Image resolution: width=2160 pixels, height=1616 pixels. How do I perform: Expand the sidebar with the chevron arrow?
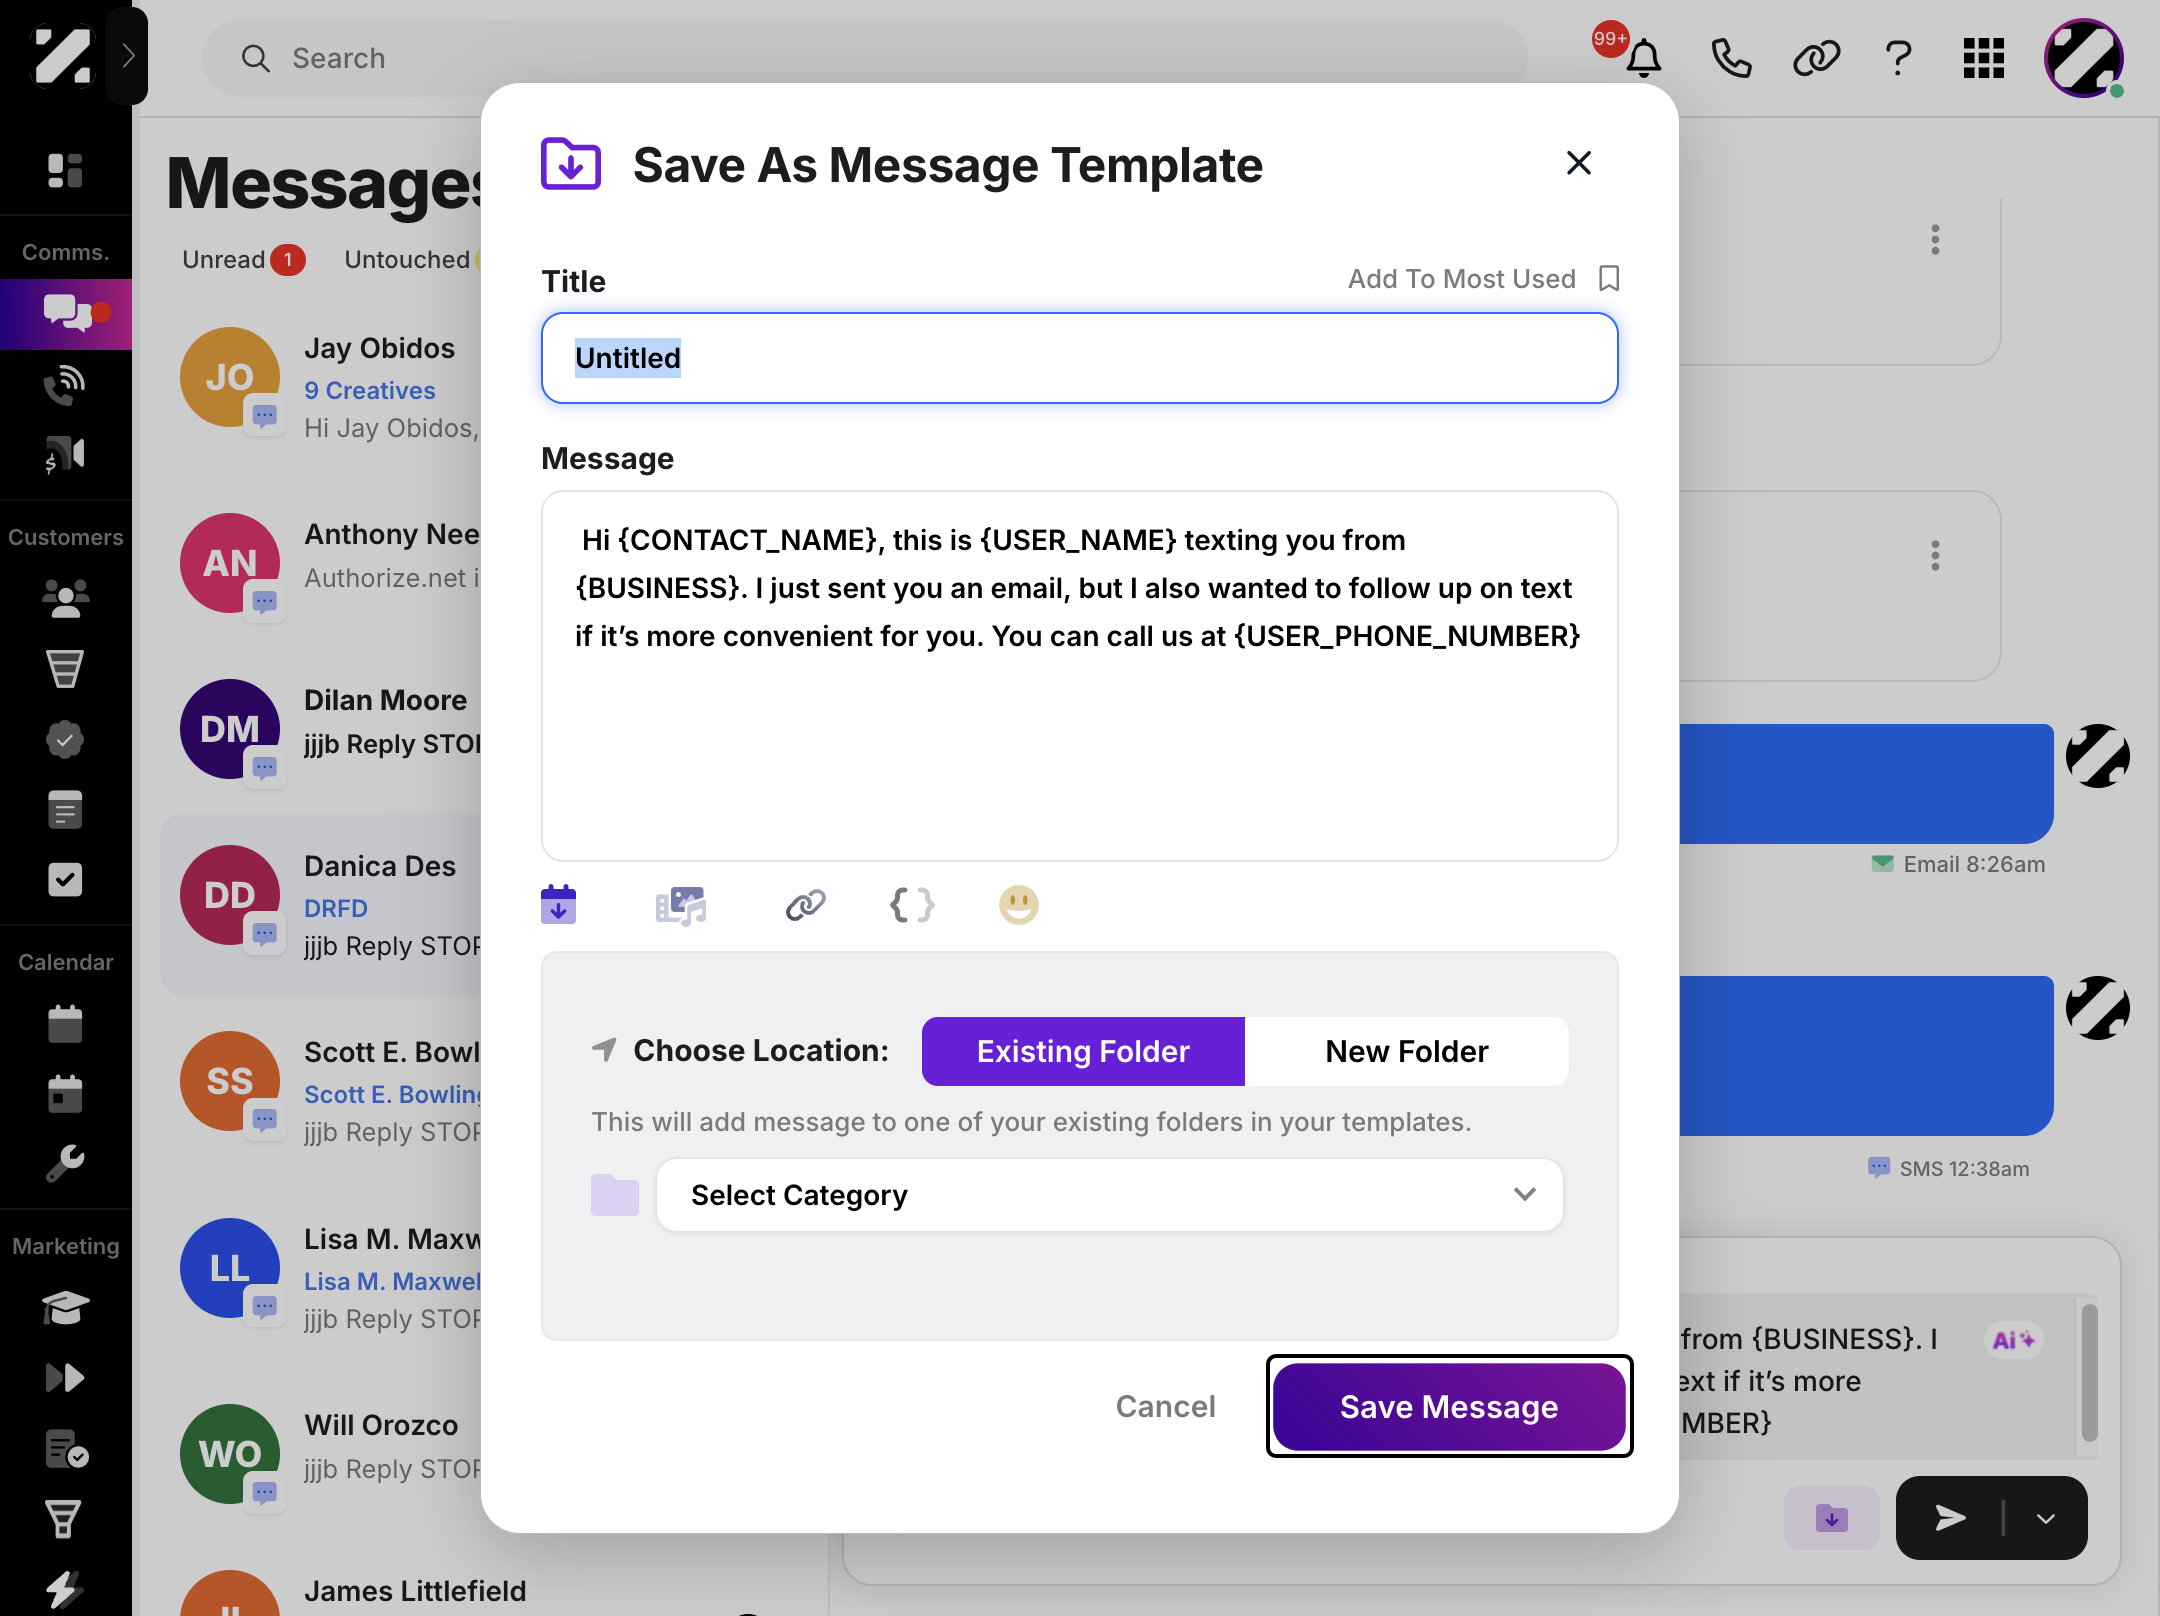click(127, 55)
